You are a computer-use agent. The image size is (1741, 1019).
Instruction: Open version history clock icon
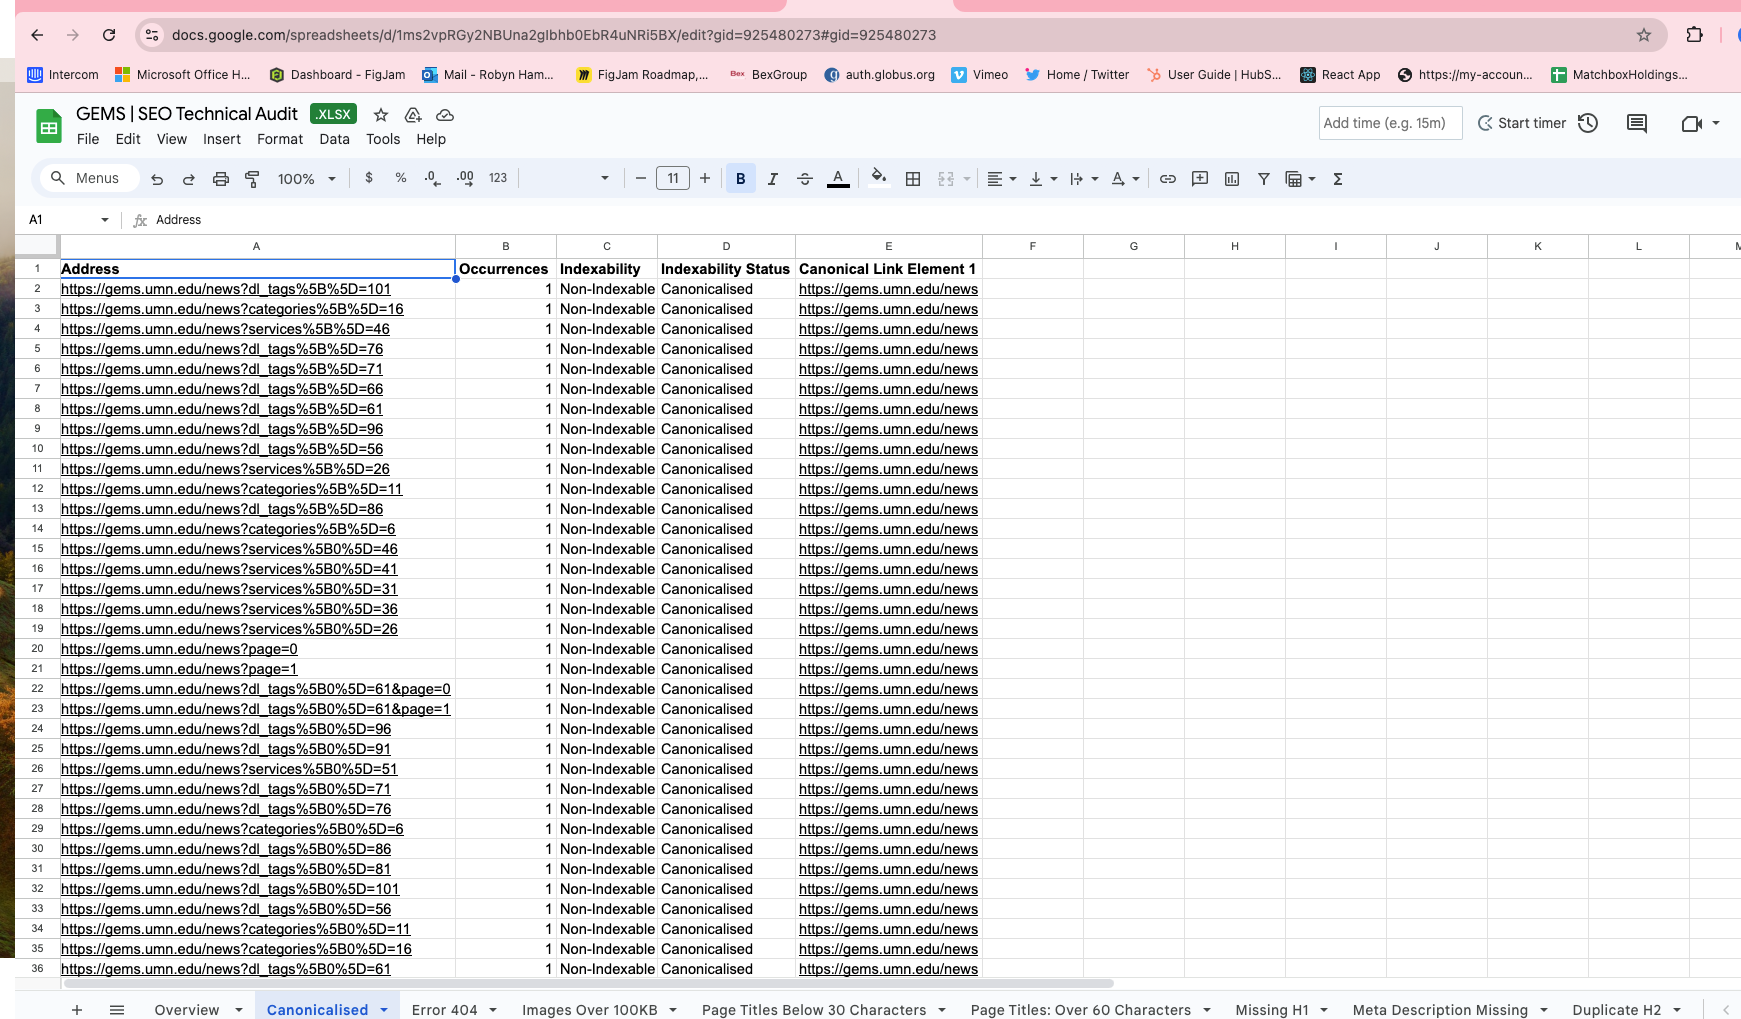pyautogui.click(x=1588, y=123)
